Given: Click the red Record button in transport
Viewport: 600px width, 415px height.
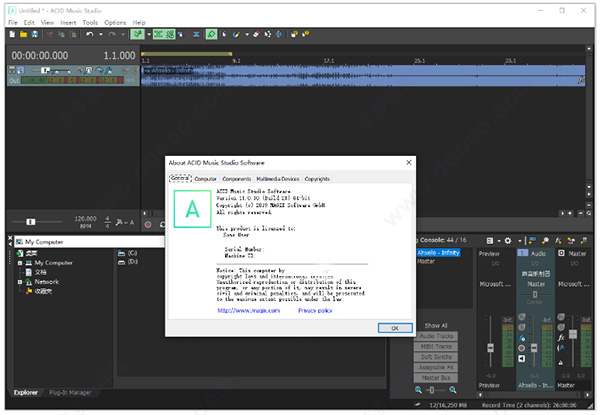Looking at the screenshot, I should (x=148, y=225).
